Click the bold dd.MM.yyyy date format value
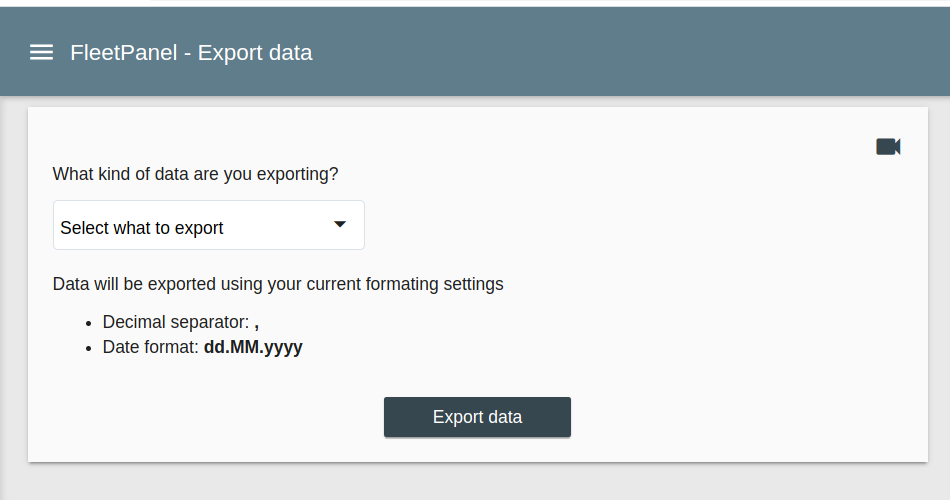Screen dimensions: 950x500 [253, 348]
